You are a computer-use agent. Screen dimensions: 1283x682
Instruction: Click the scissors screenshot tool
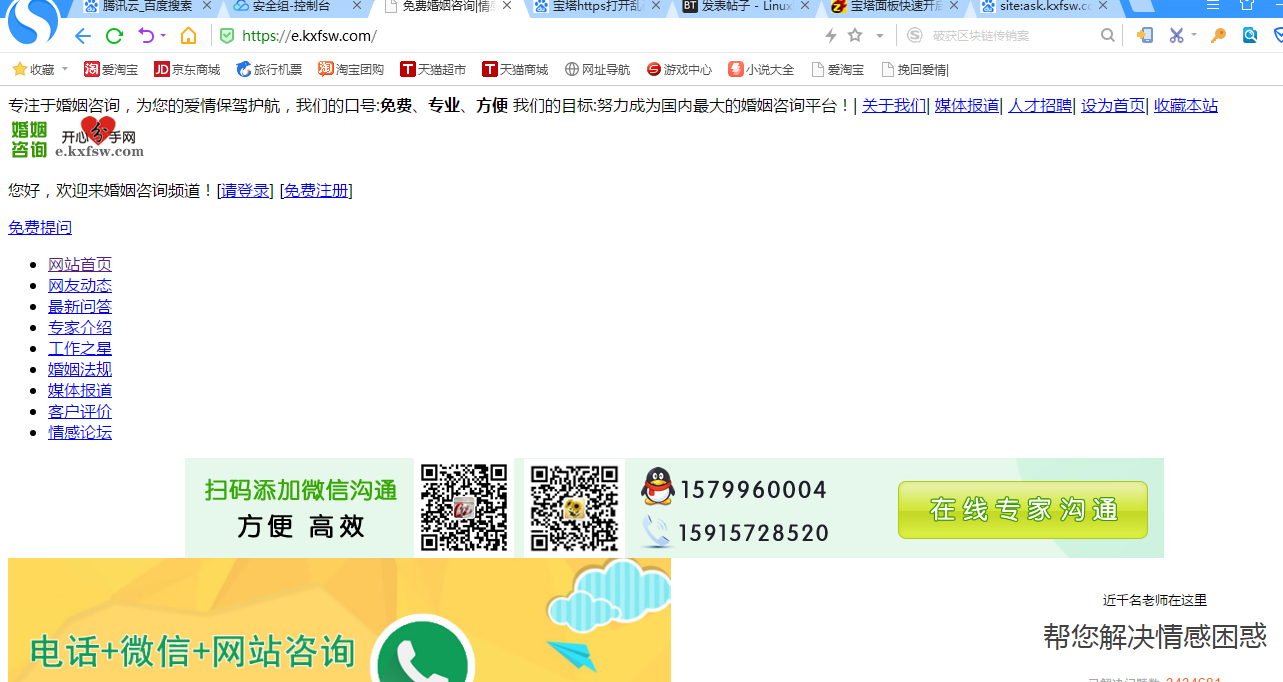coord(1177,36)
